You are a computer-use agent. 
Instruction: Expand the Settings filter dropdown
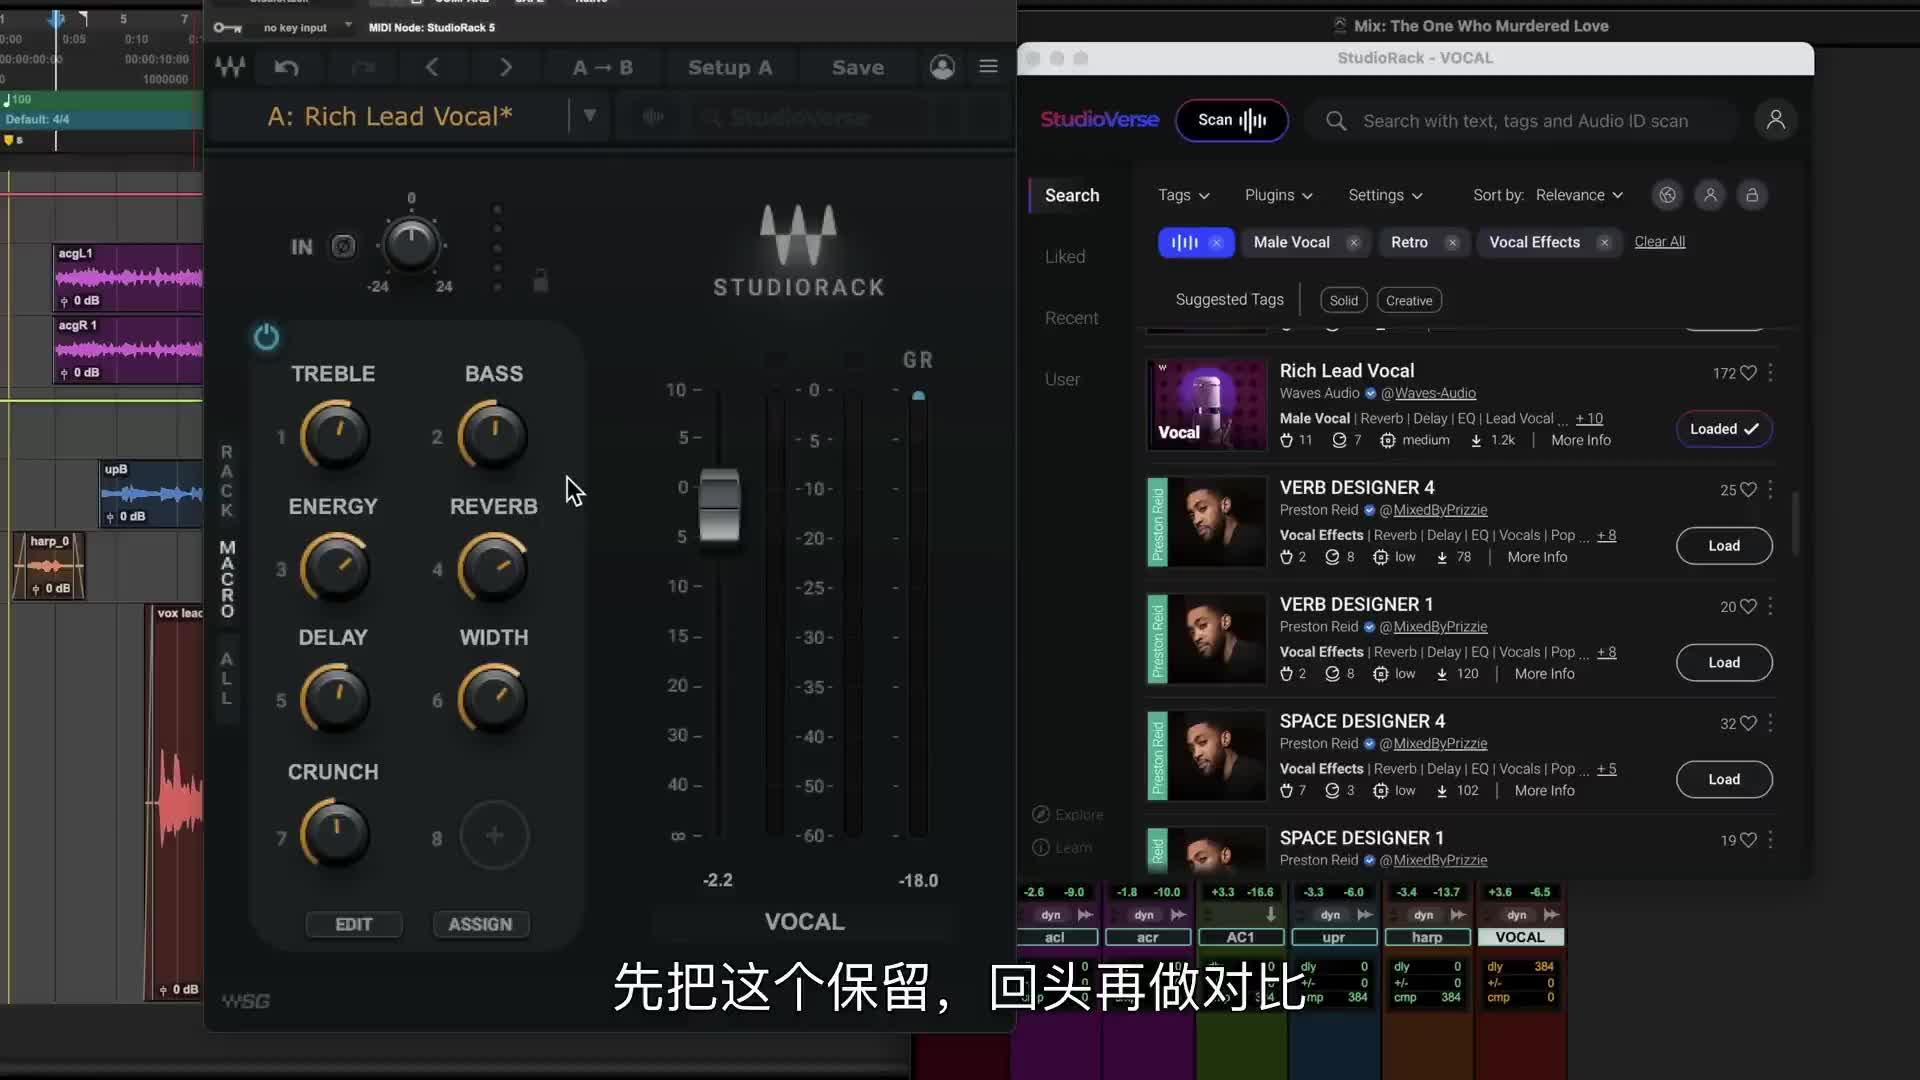pyautogui.click(x=1385, y=195)
